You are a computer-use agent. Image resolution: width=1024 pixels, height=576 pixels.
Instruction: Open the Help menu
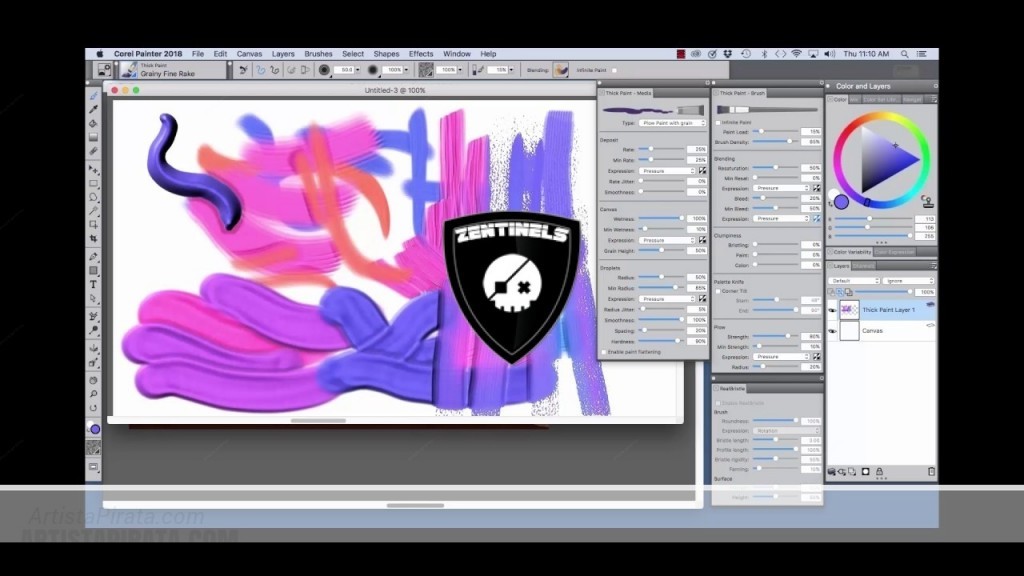488,54
